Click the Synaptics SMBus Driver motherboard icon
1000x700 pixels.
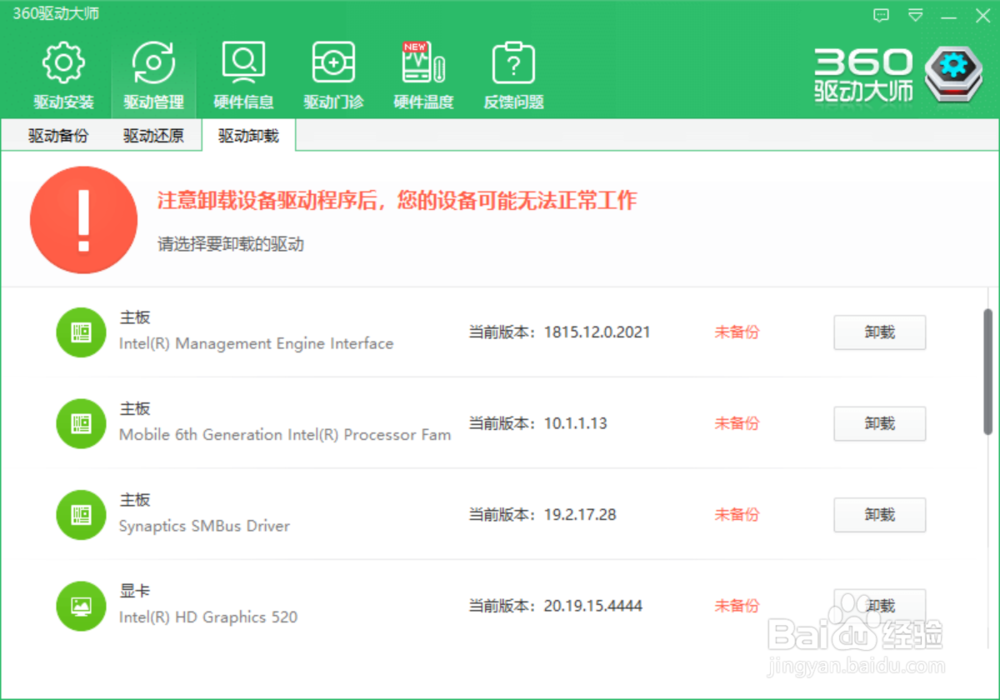[x=80, y=514]
